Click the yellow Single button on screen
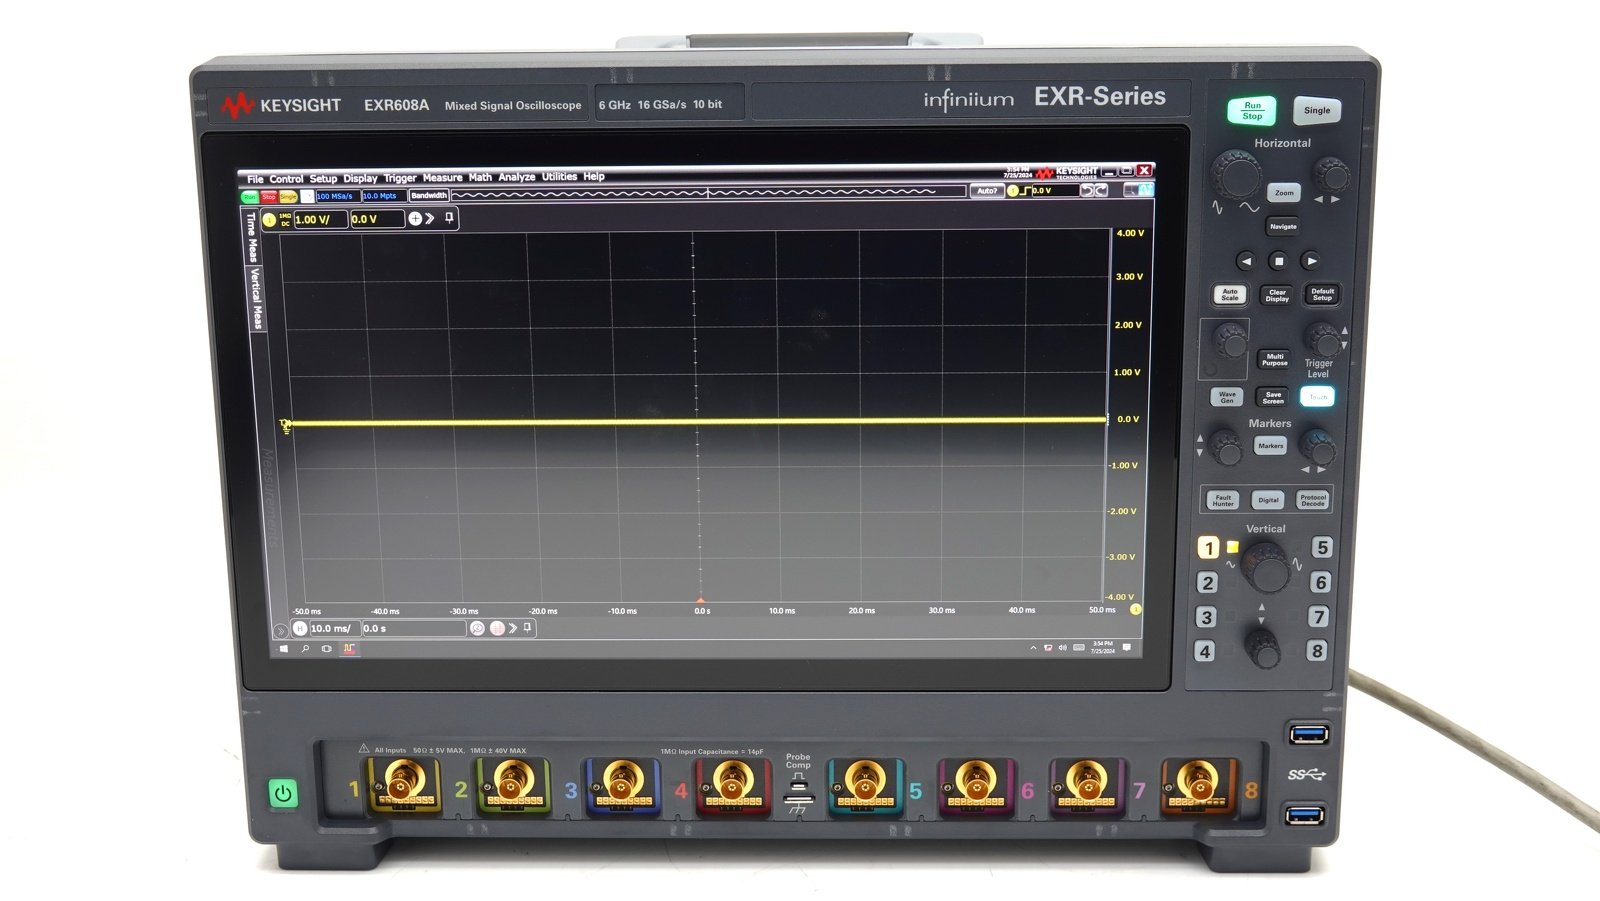 (x=288, y=197)
